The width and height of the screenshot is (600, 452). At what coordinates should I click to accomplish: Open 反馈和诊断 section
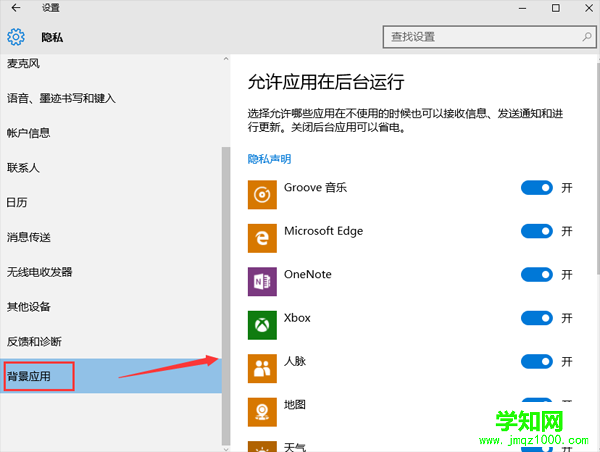111,341
